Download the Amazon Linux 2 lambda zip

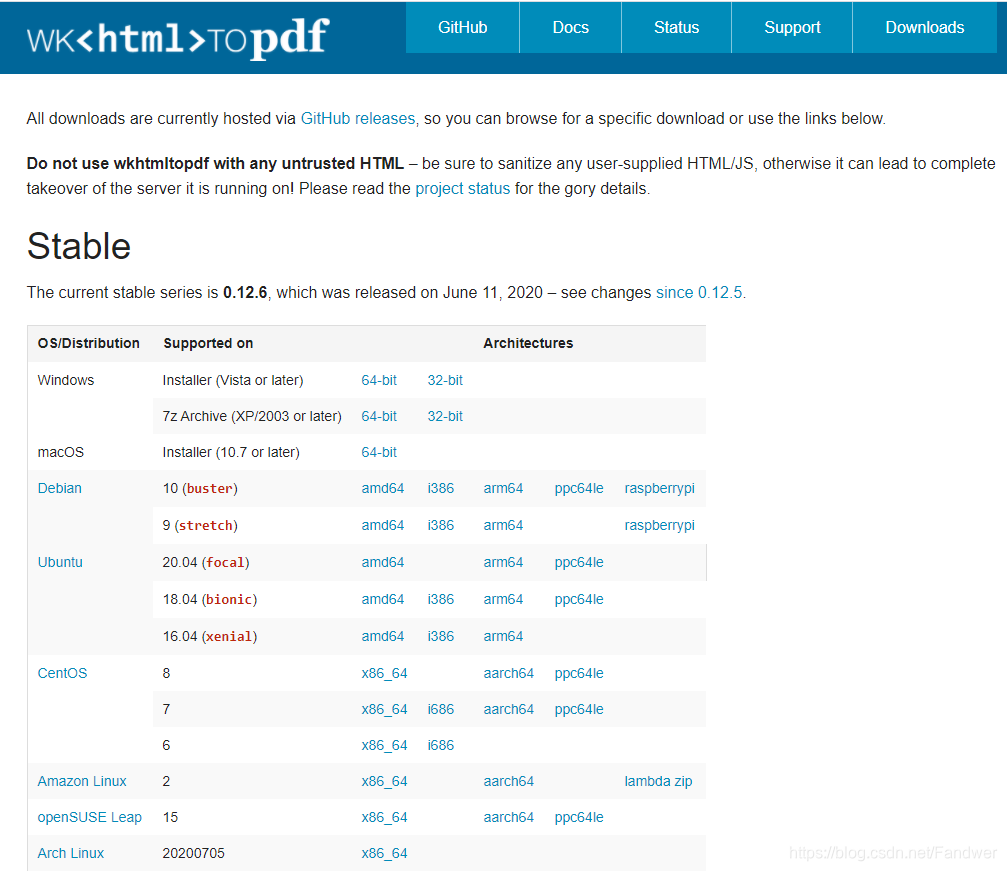coord(658,781)
